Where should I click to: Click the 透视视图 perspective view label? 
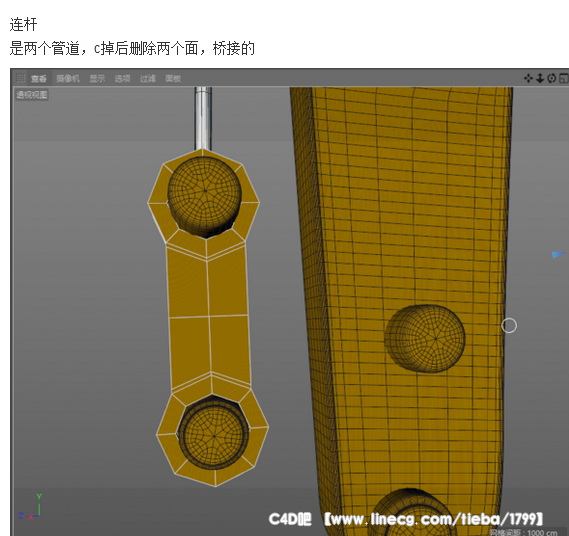(x=32, y=95)
